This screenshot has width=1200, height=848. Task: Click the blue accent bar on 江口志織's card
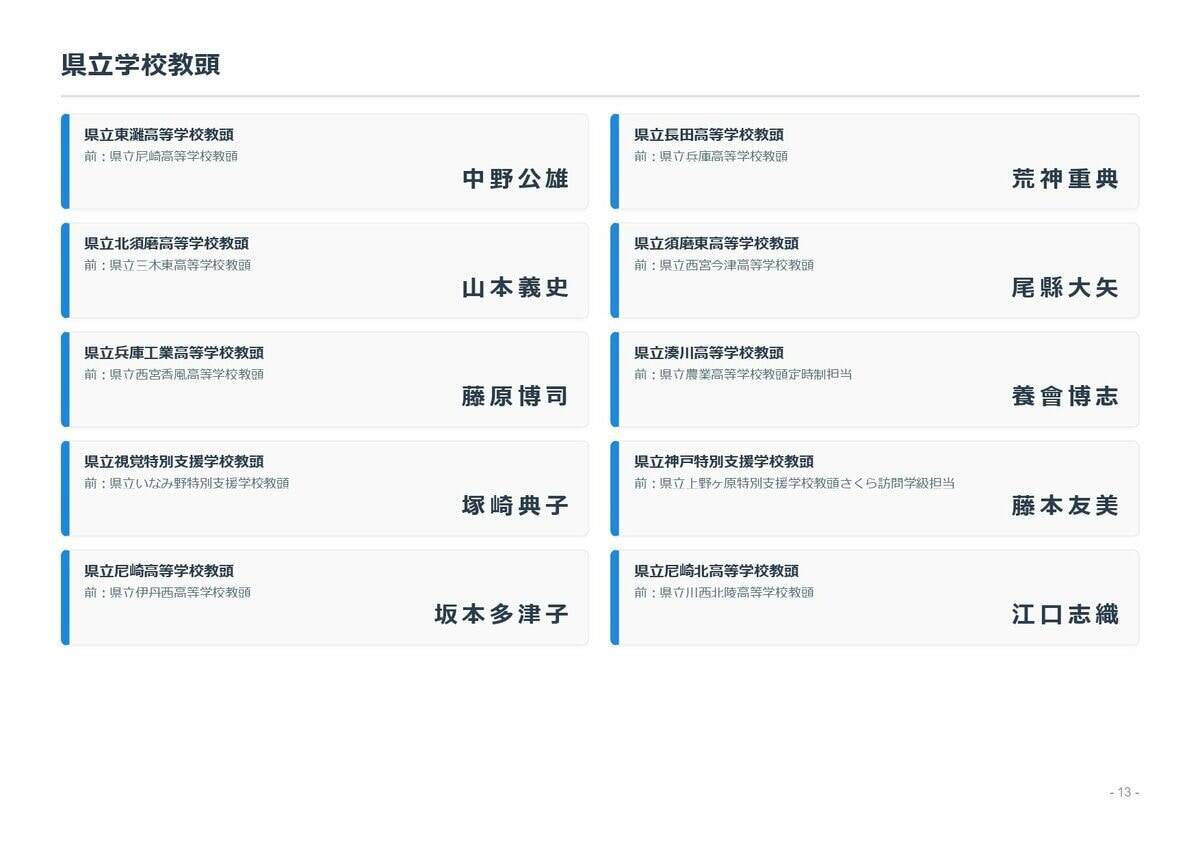616,597
